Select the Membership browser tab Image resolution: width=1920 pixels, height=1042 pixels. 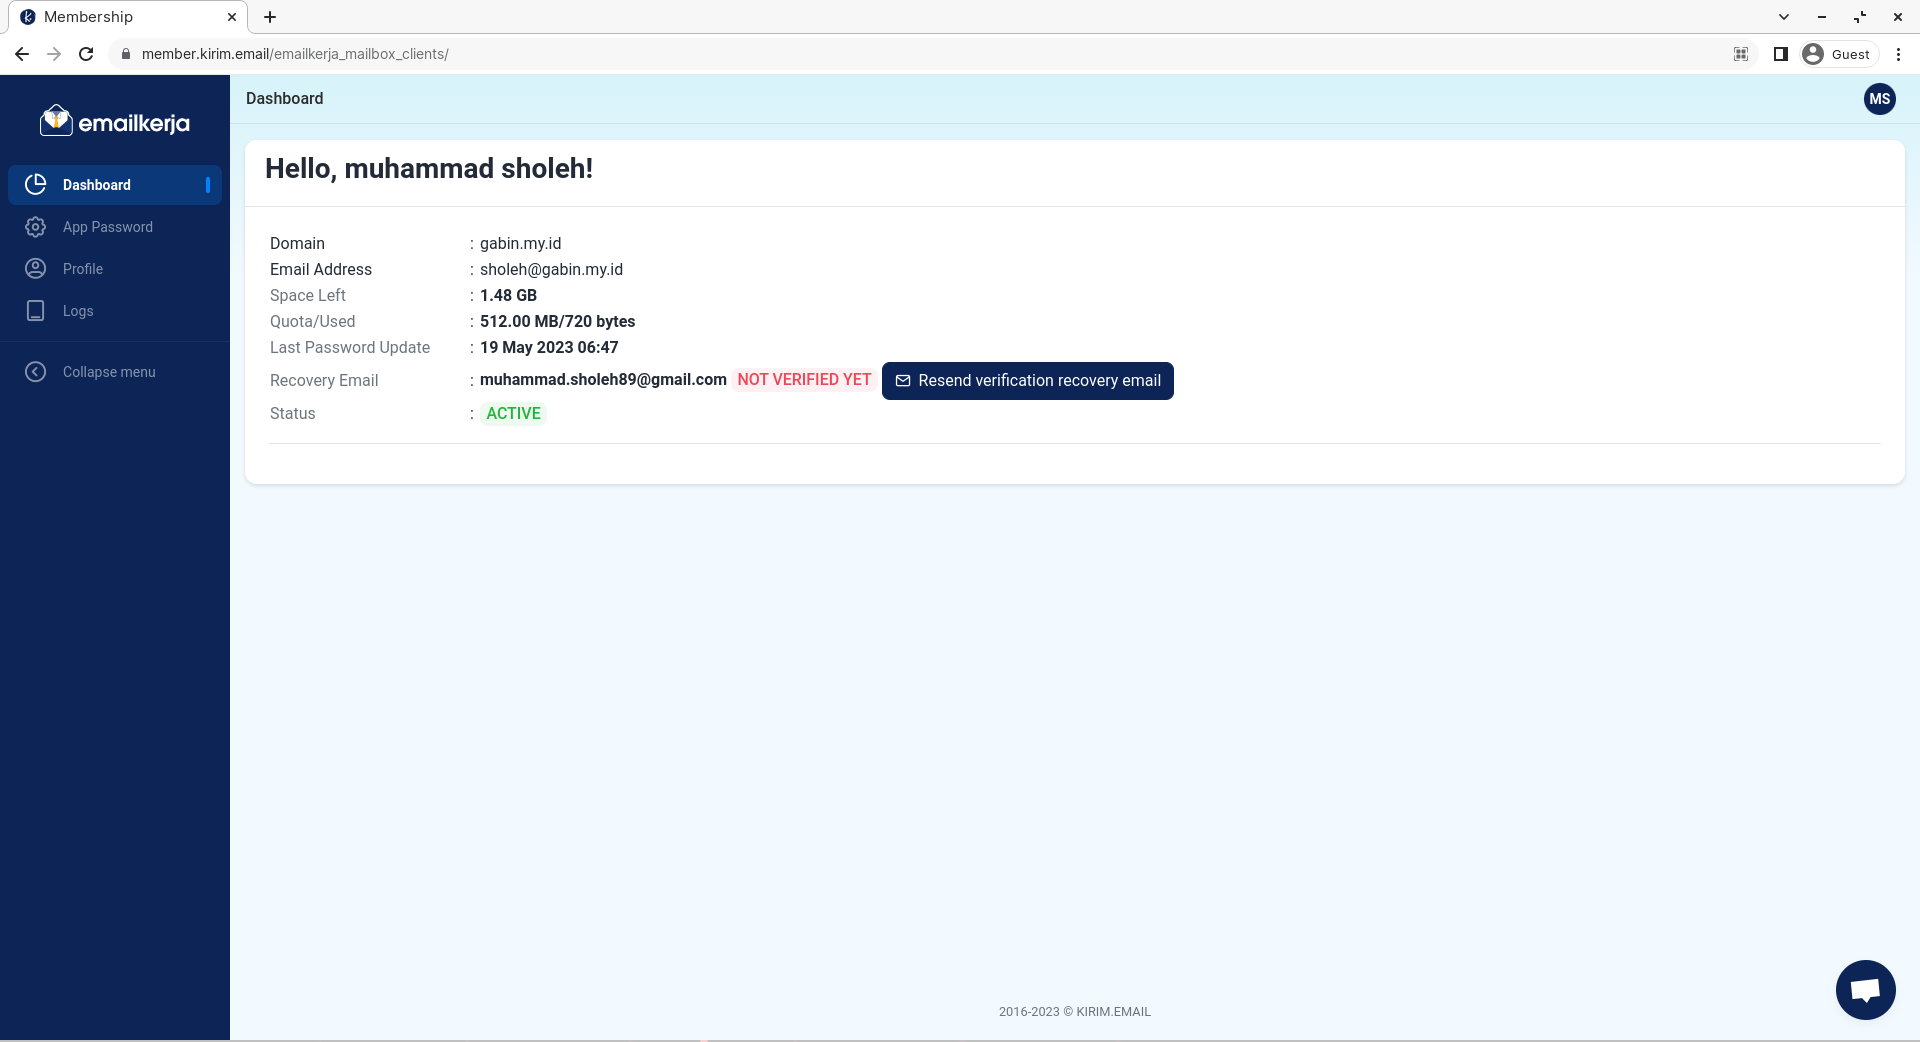[120, 17]
